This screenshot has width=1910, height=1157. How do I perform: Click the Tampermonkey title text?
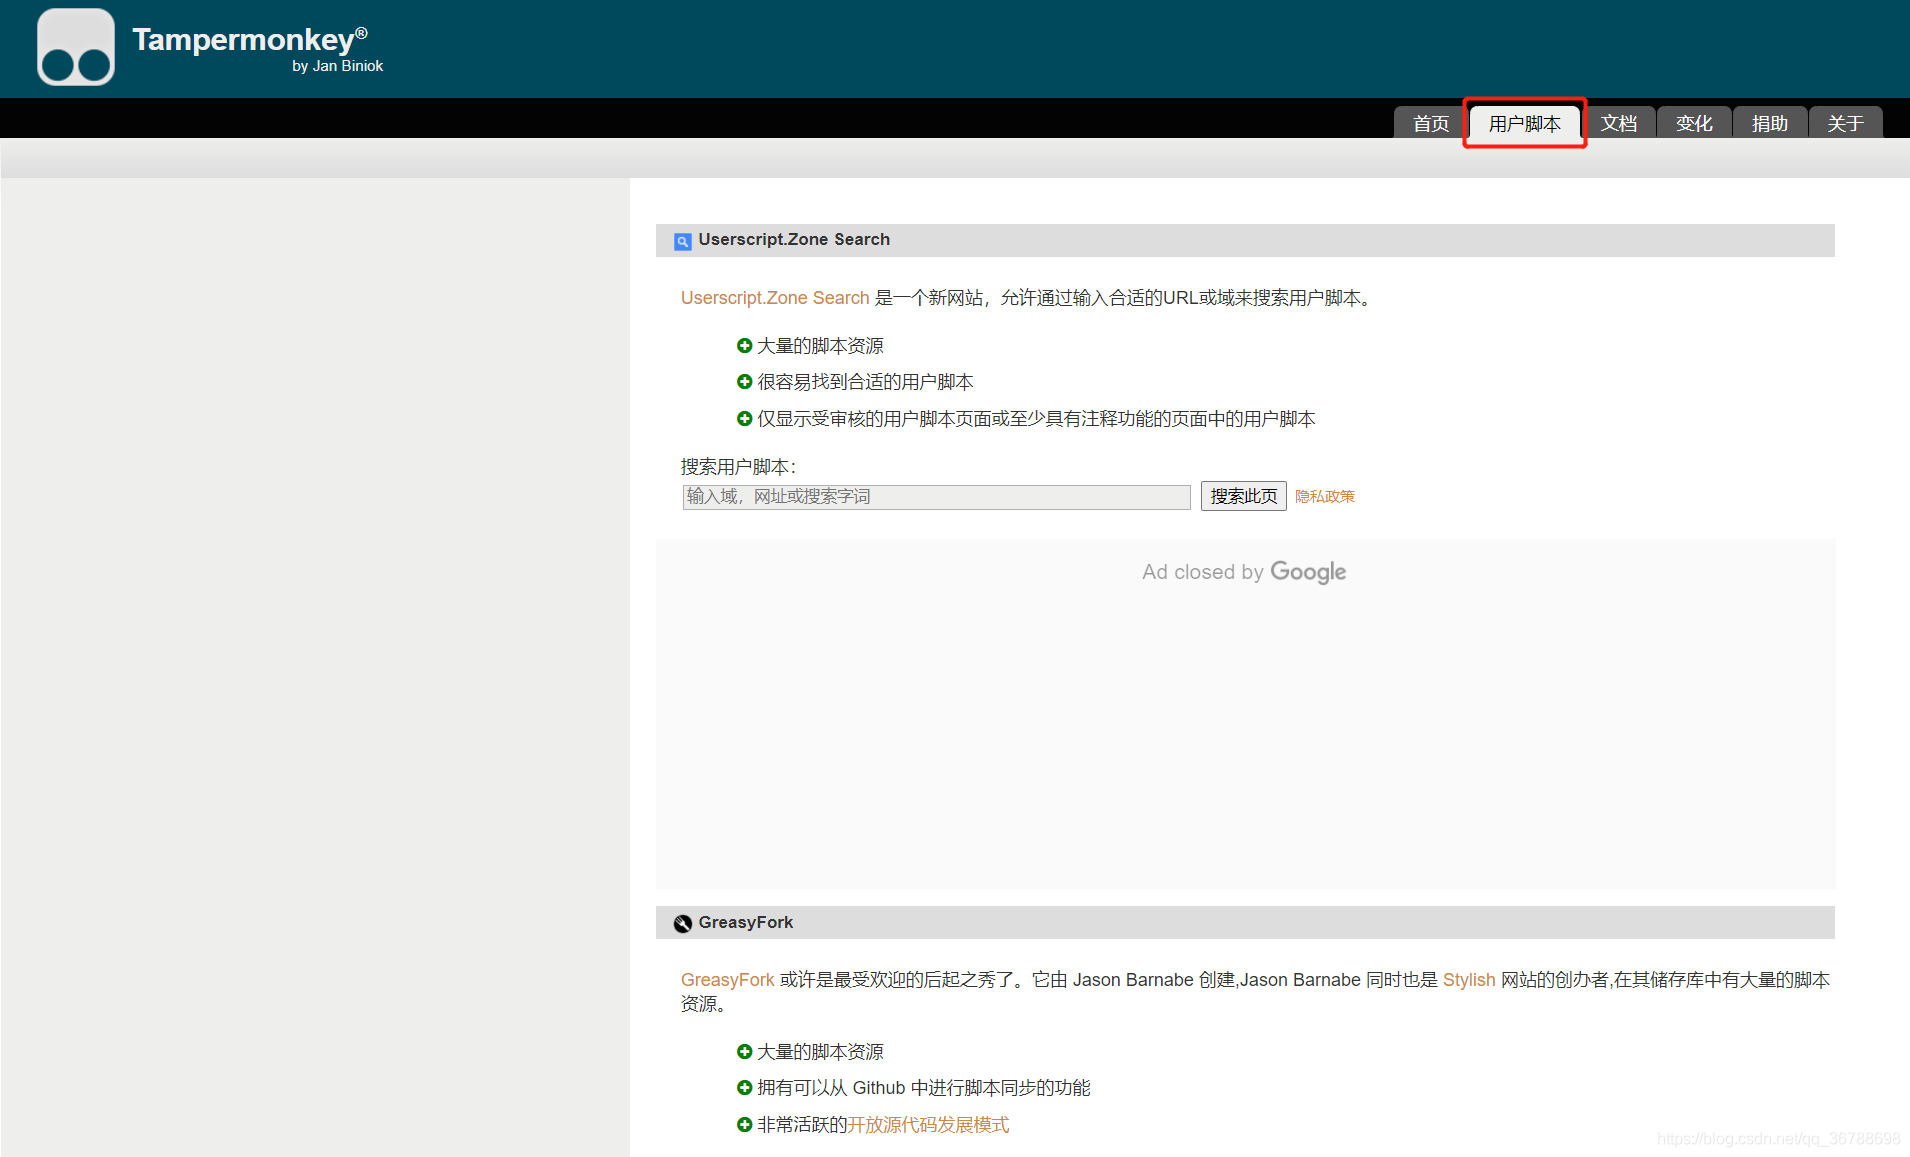coord(250,39)
